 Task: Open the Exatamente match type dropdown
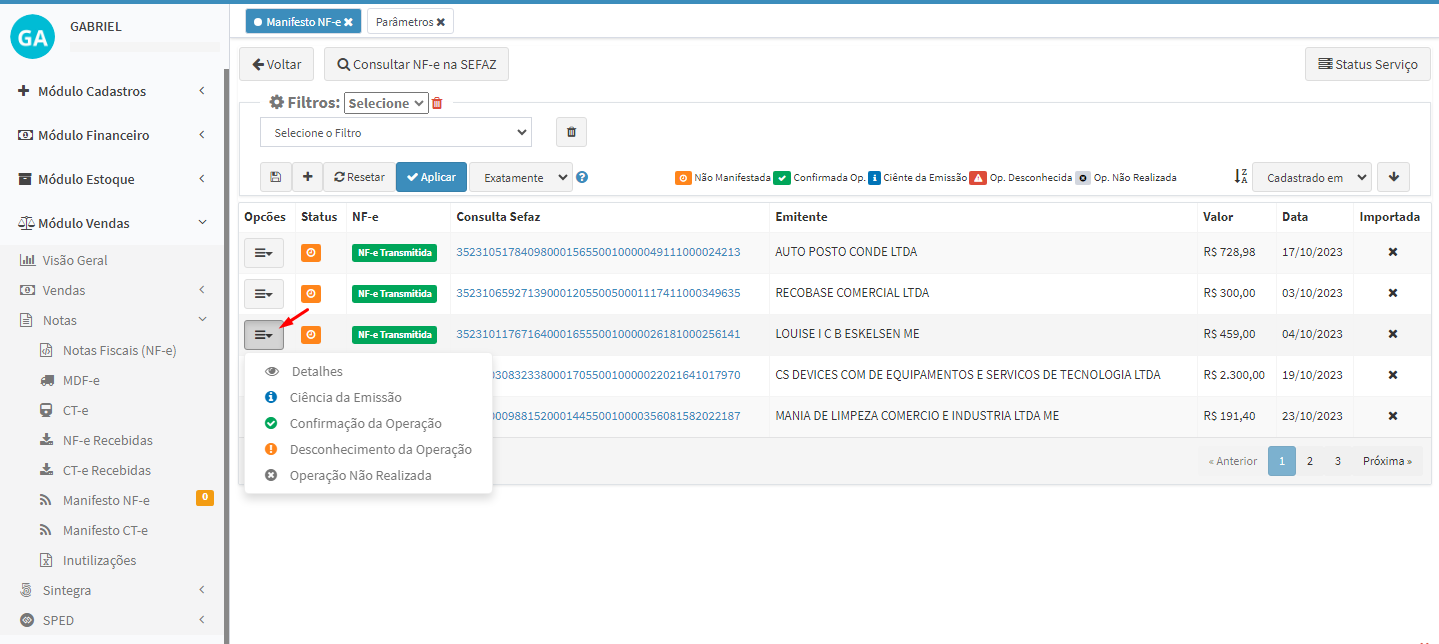pos(520,177)
